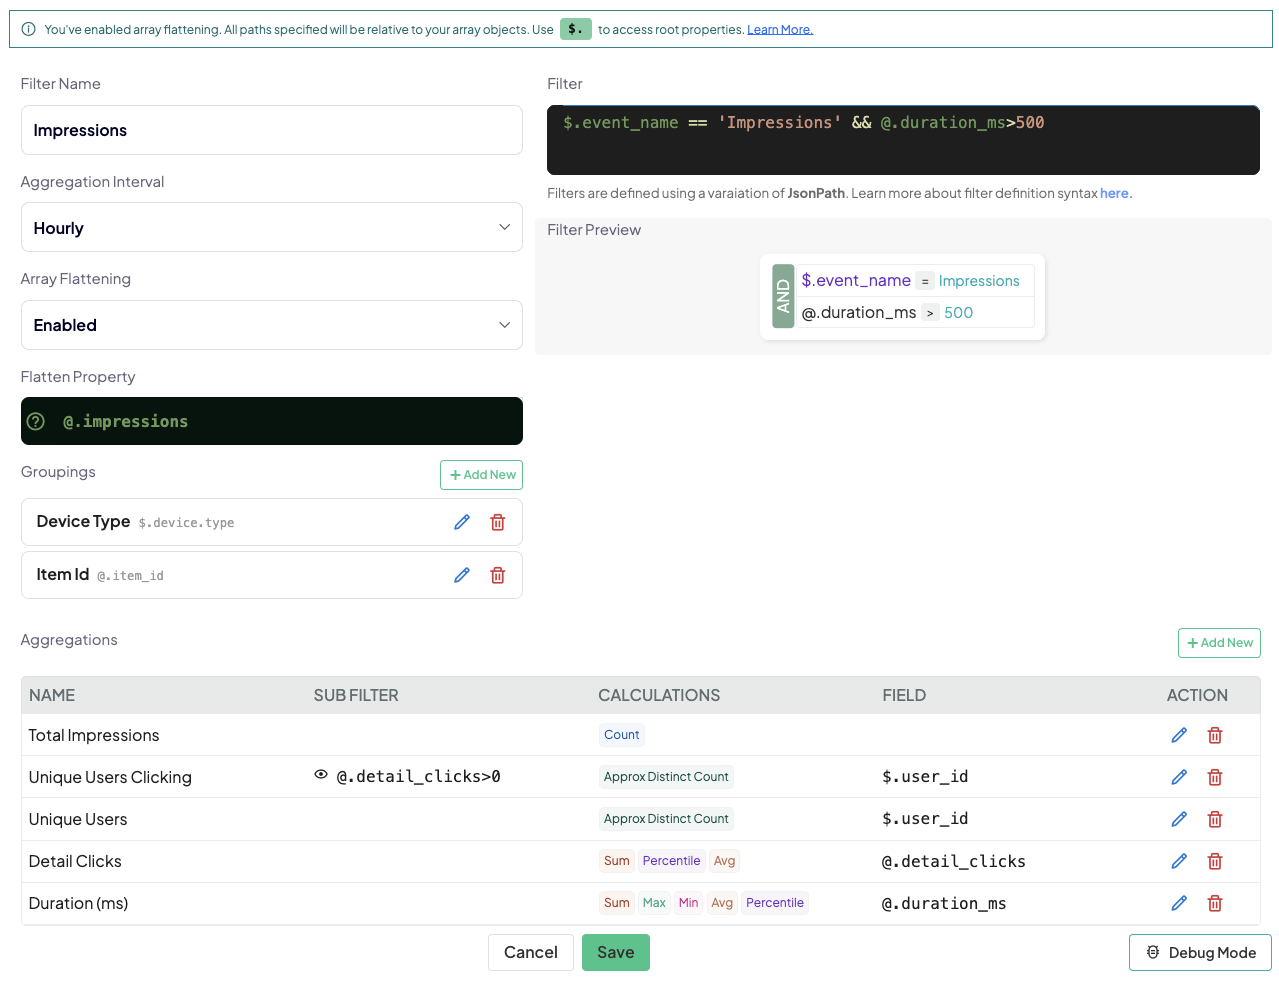The image size is (1279, 981).
Task: Select the Percentile calculation chip on Detail Clicks
Action: tap(671, 860)
